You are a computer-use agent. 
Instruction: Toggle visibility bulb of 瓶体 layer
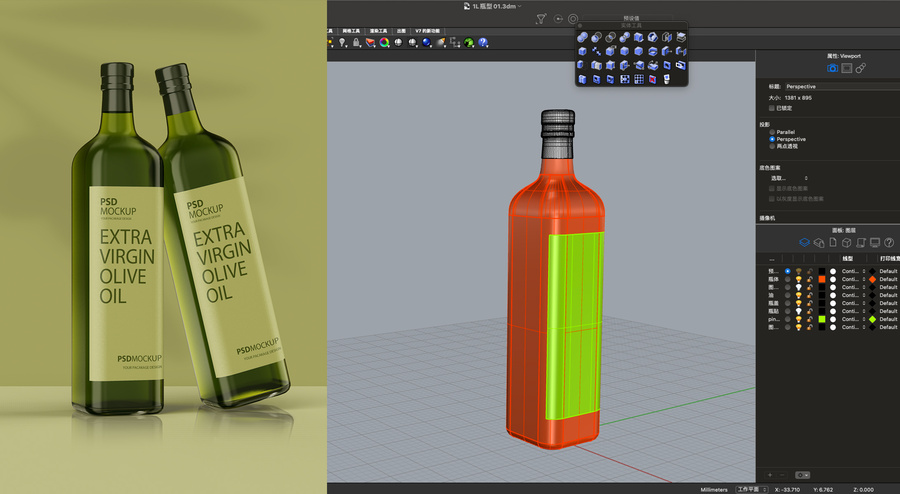[x=798, y=279]
